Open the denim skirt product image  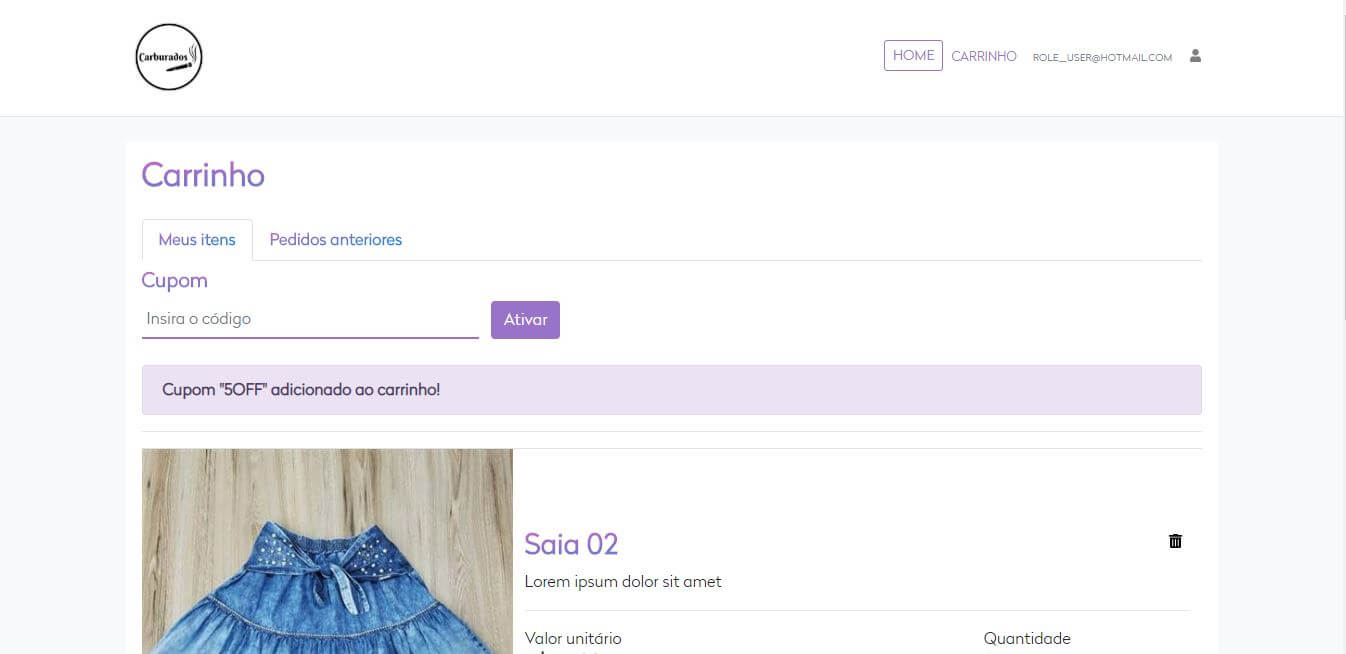click(x=327, y=551)
